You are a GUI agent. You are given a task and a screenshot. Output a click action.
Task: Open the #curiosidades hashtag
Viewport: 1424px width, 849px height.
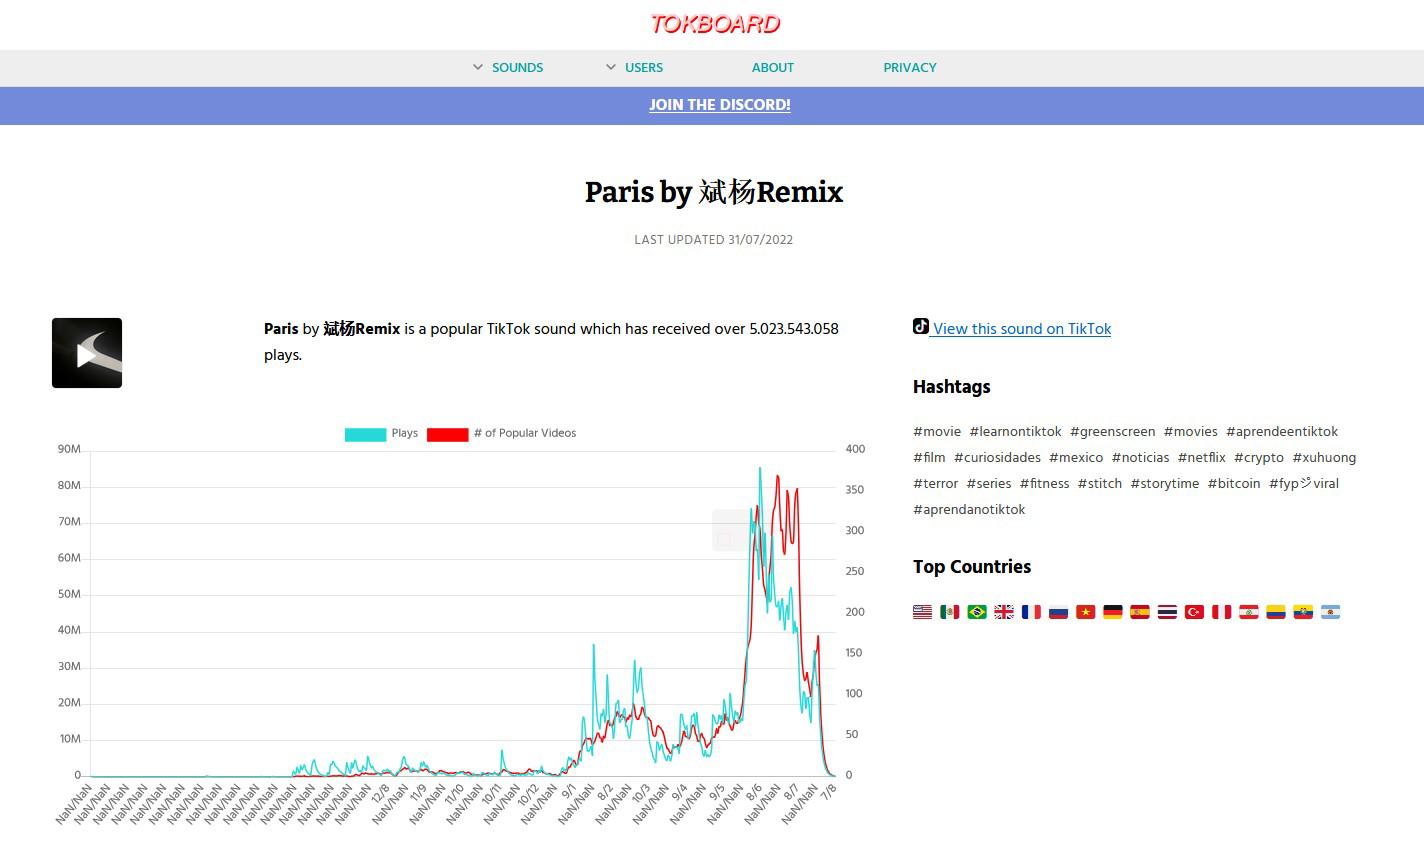[x=997, y=458]
